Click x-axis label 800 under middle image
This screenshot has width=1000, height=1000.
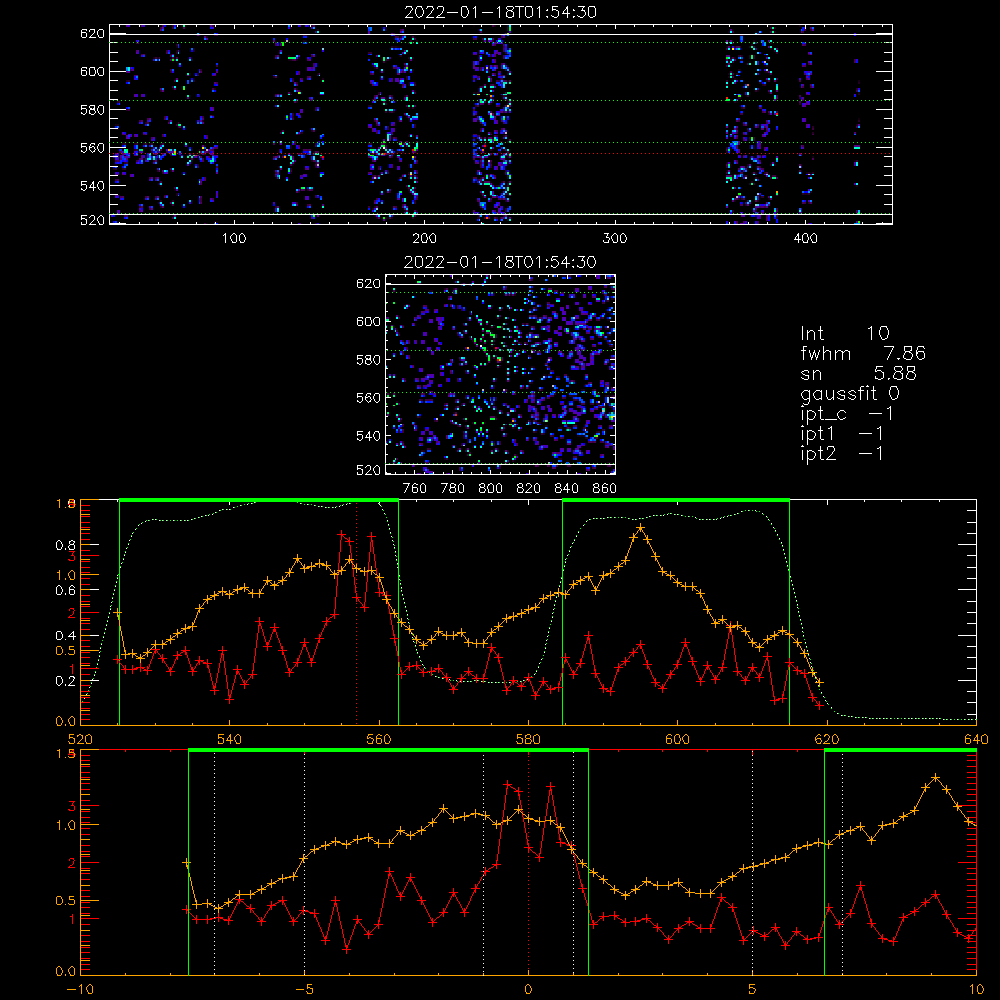pyautogui.click(x=490, y=489)
